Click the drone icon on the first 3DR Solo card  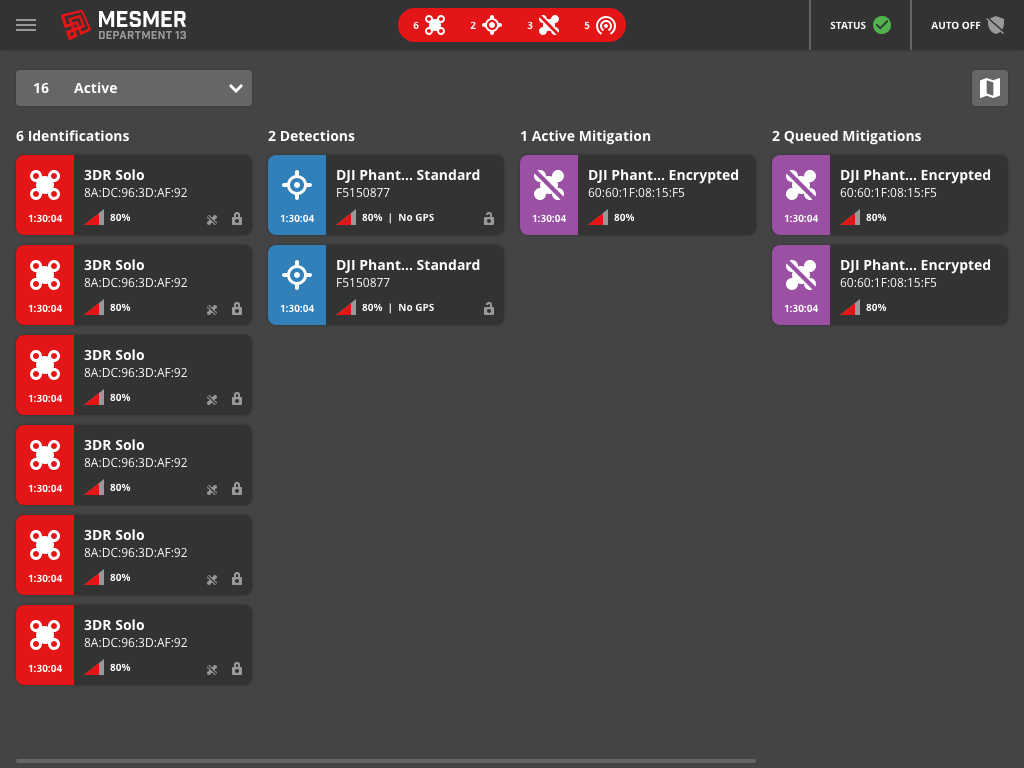click(x=44, y=186)
